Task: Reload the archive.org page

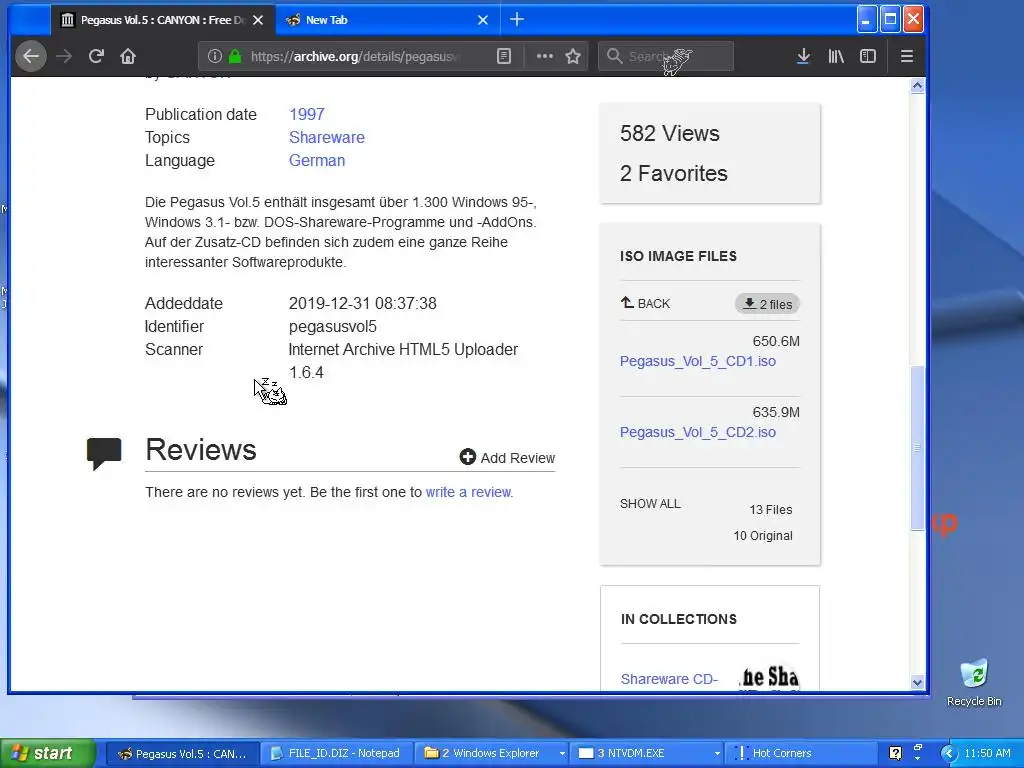Action: pos(96,56)
